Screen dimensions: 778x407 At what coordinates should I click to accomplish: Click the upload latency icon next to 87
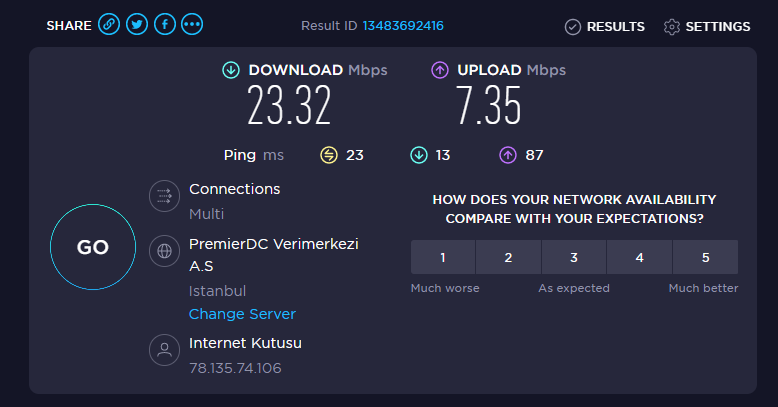pos(508,155)
